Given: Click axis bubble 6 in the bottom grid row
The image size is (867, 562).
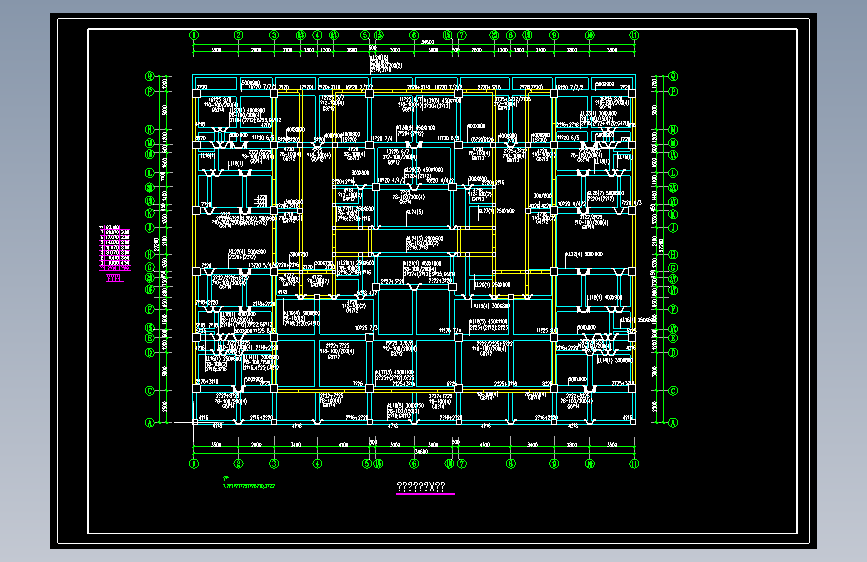Looking at the screenshot, I should click(414, 464).
